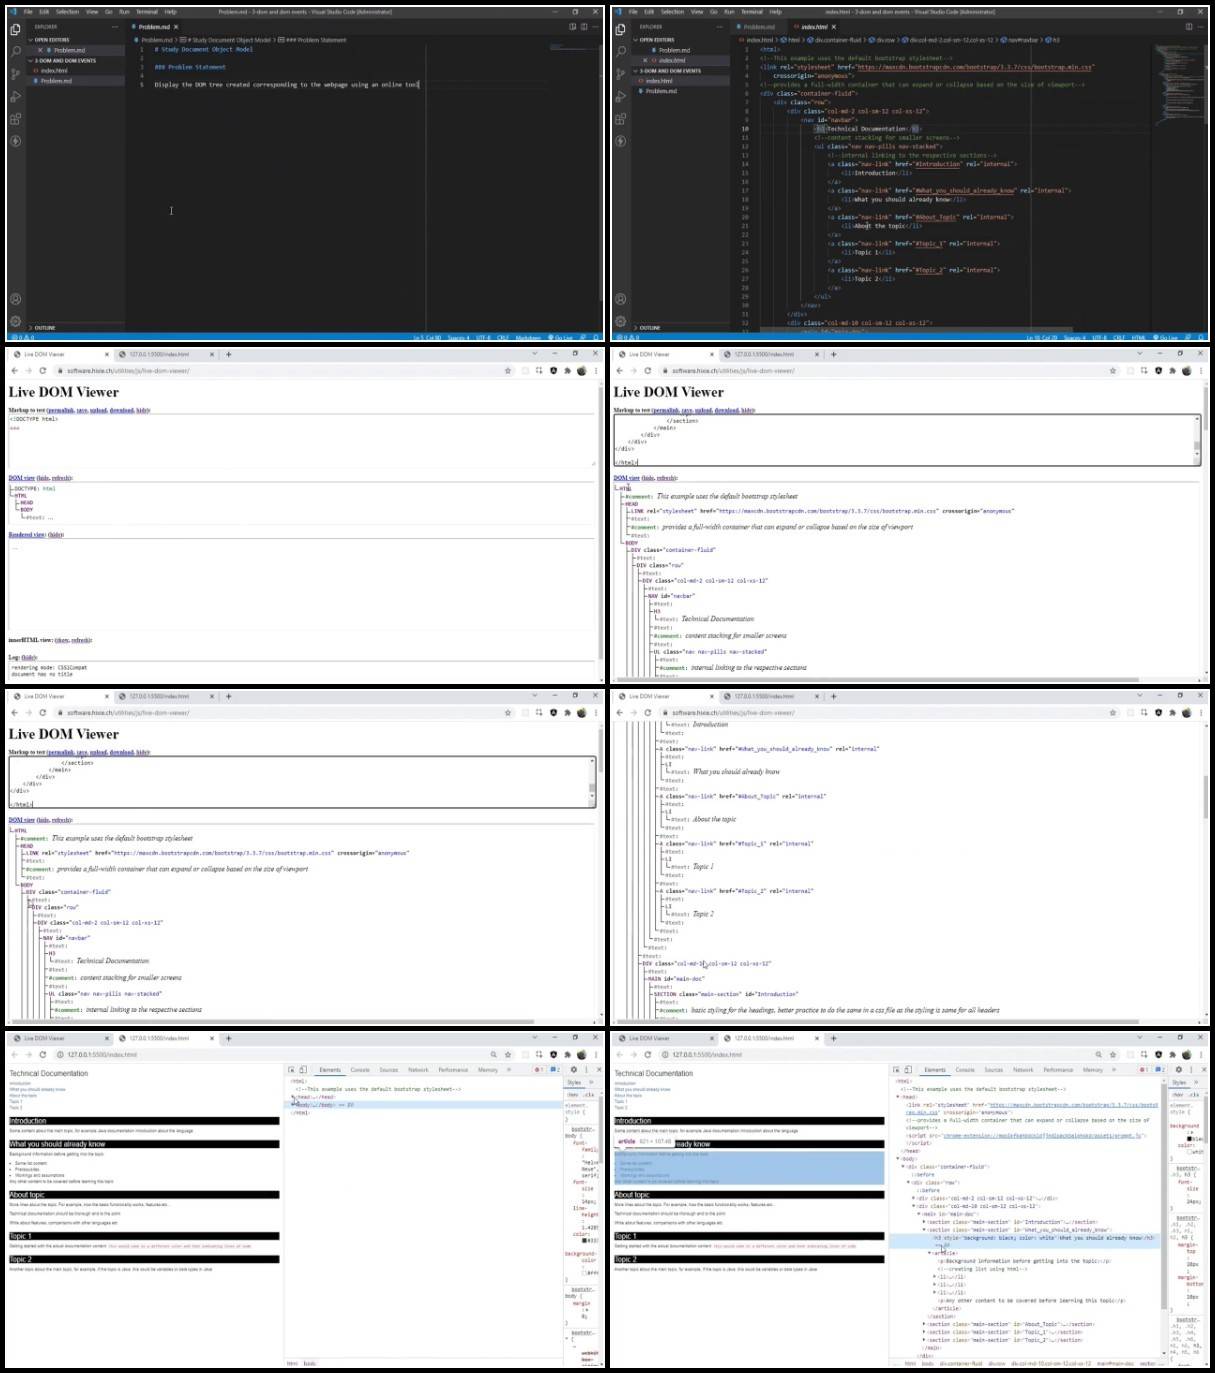
Task: Open File menu in Problem.md VS Code window
Action: [28, 12]
